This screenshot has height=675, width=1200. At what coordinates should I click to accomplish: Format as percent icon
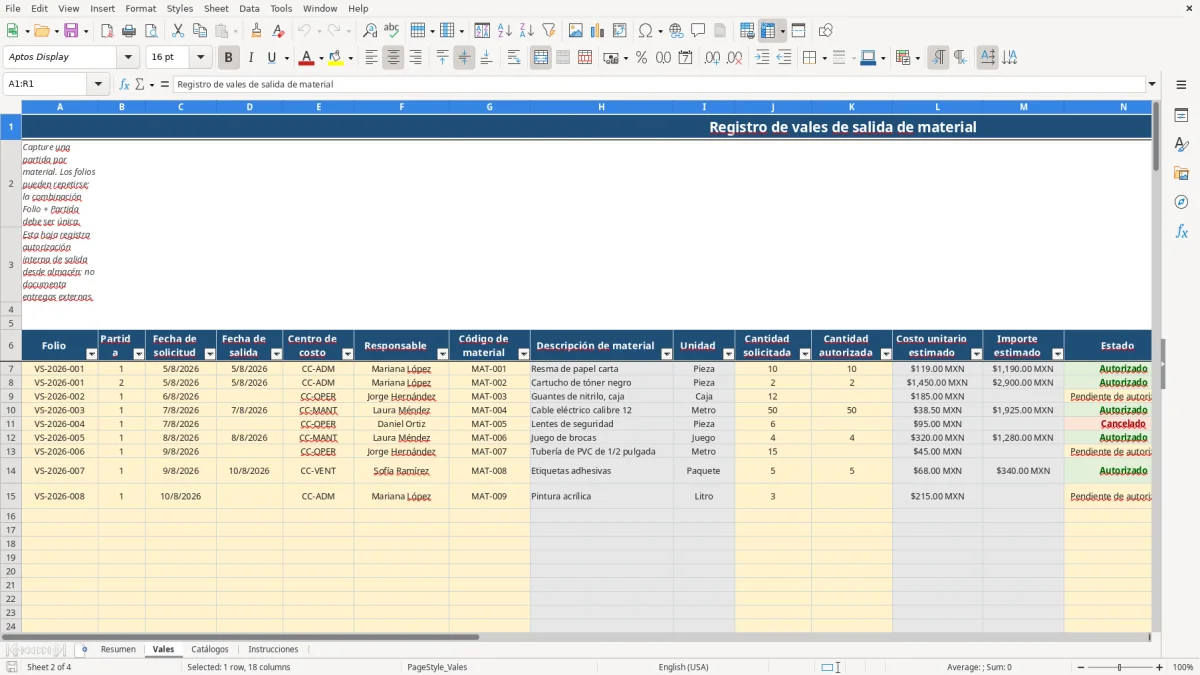coord(641,57)
